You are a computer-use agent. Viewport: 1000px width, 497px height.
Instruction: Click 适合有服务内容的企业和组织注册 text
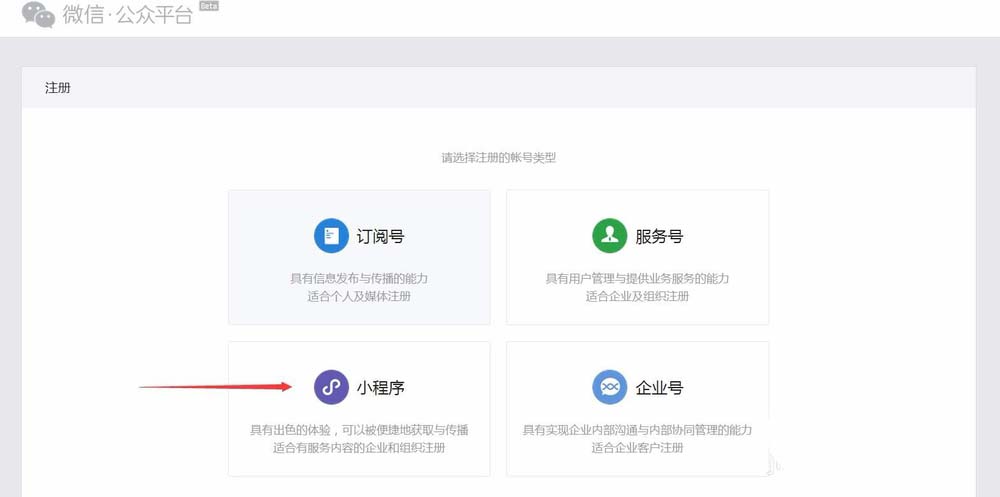click(x=359, y=448)
